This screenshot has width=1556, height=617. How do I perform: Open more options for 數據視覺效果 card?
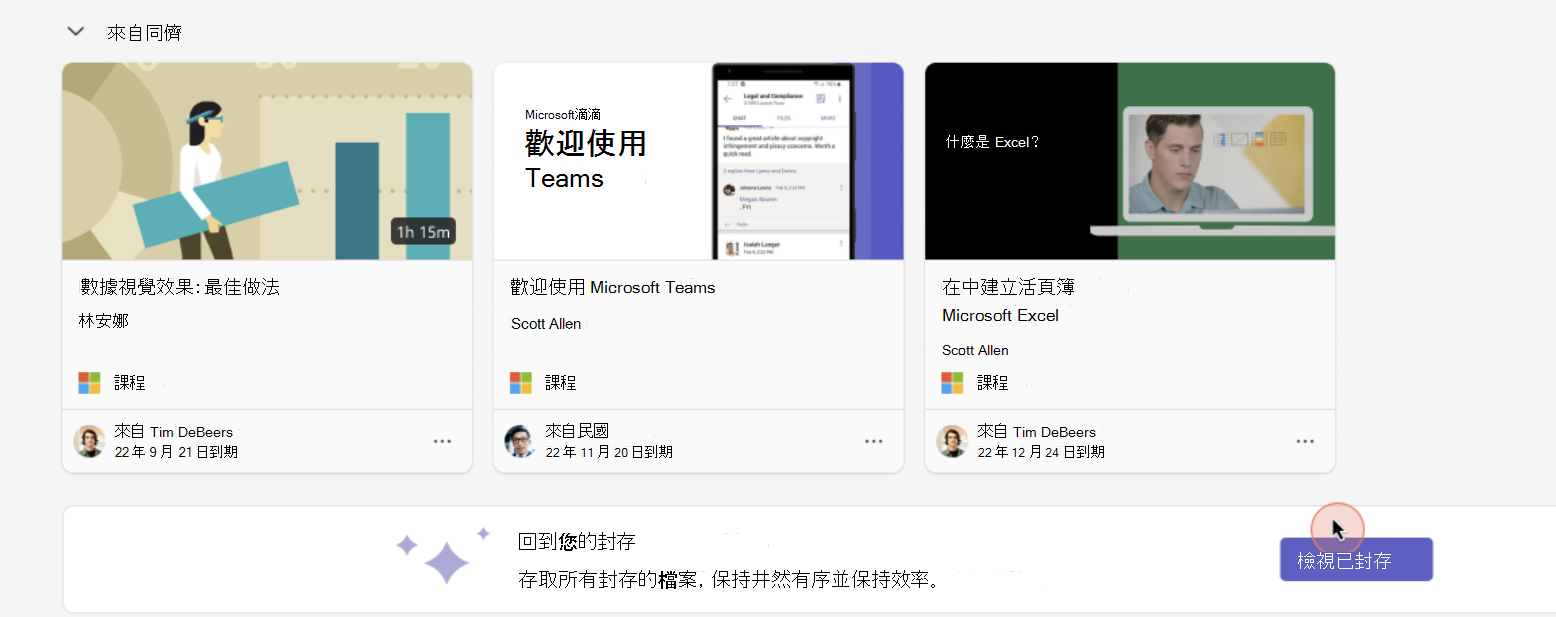pos(442,441)
